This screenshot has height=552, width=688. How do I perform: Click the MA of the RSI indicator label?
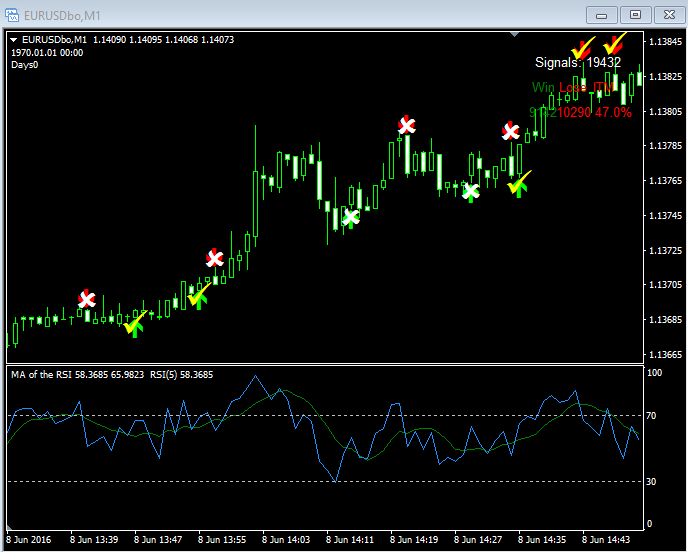77,375
